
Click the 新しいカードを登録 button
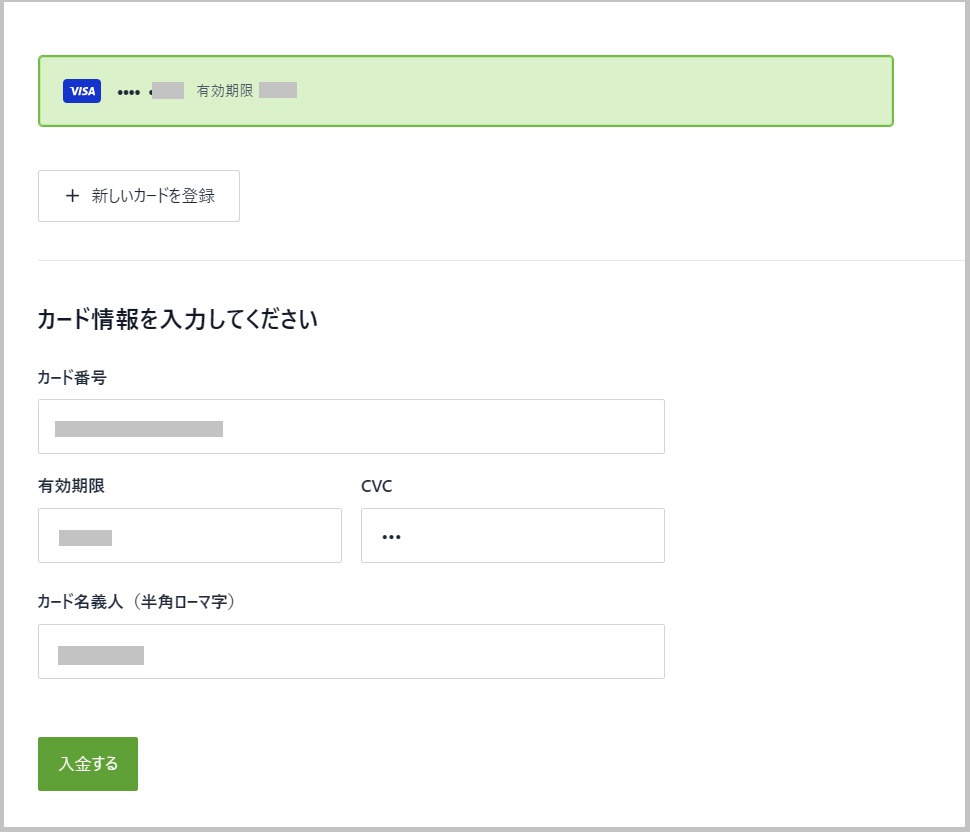pyautogui.click(x=139, y=196)
